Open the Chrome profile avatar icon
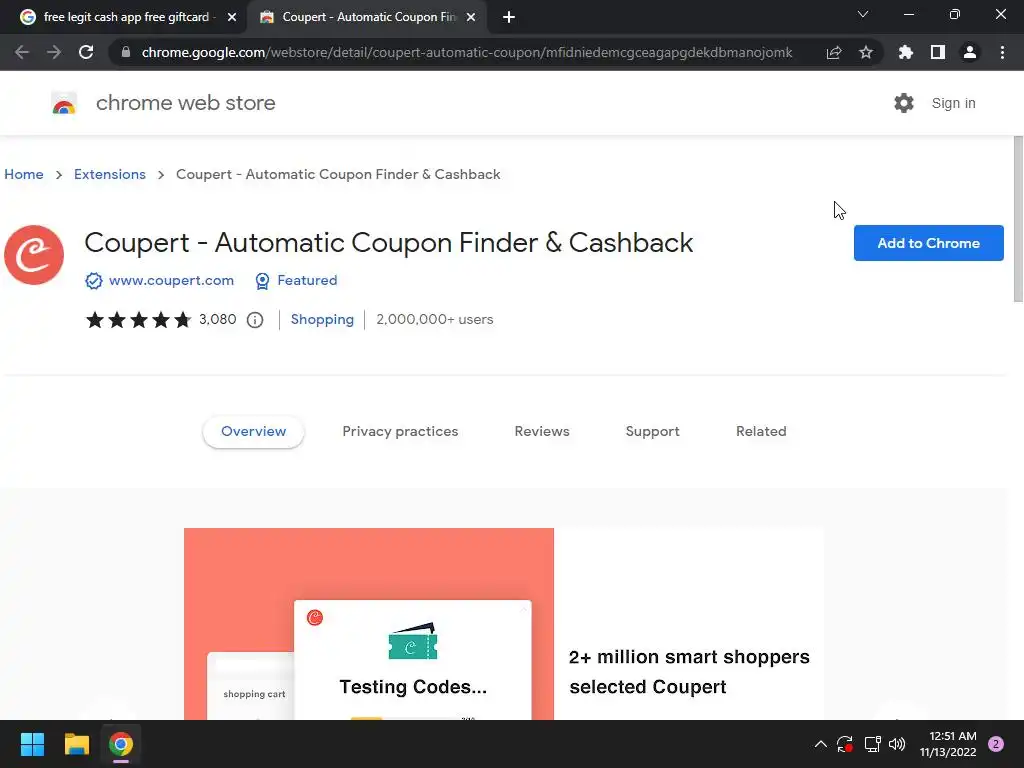 970,52
